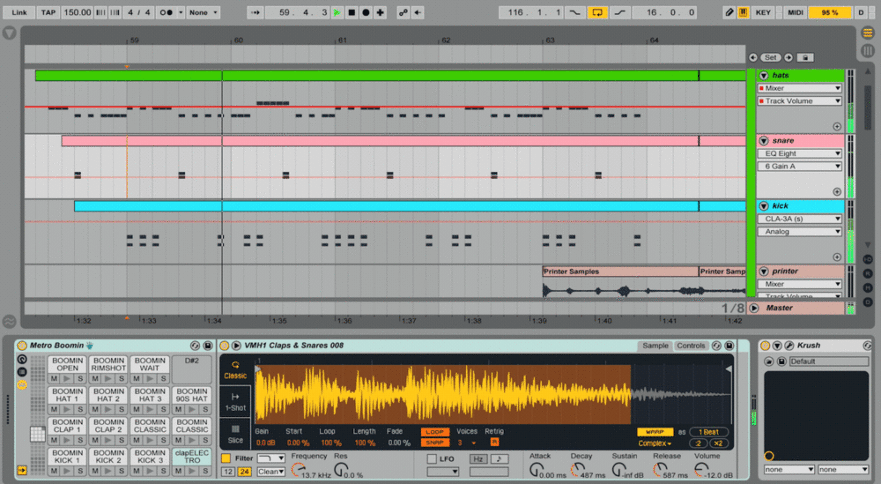Fold the snare track

click(764, 141)
